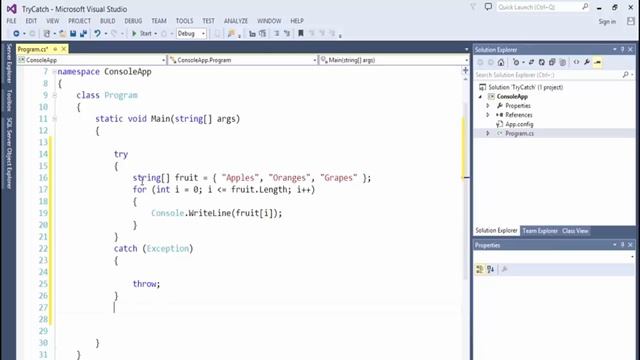Open the DEBUG menu
The image size is (640, 360).
133,20
